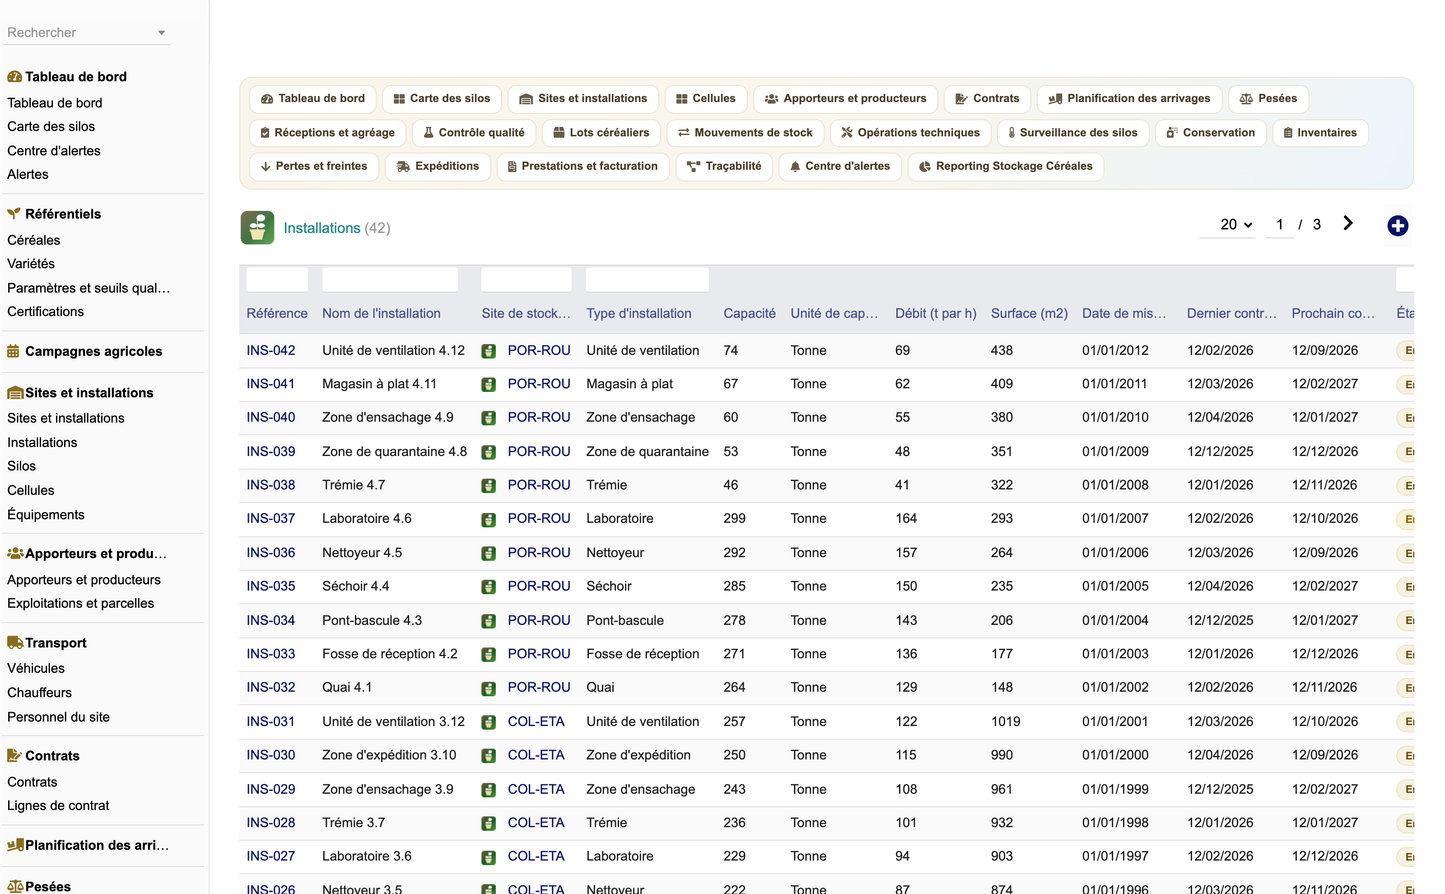Viewport: 1445px width, 894px height.
Task: Click the Séchoir 4.4 name cell
Action: pos(356,587)
